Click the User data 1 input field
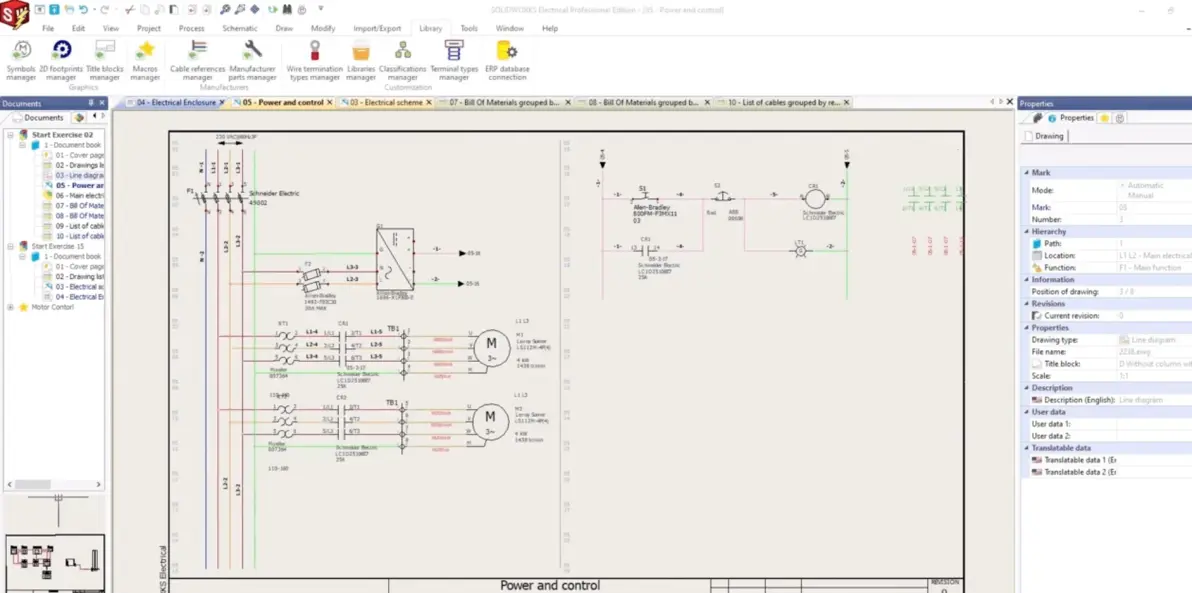The image size is (1192, 593). [x=1154, y=423]
